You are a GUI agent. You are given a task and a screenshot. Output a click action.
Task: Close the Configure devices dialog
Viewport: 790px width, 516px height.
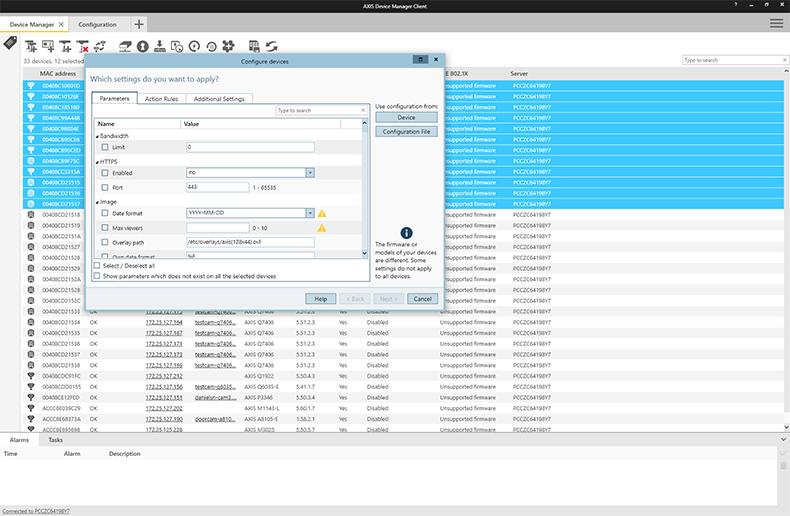[436, 59]
